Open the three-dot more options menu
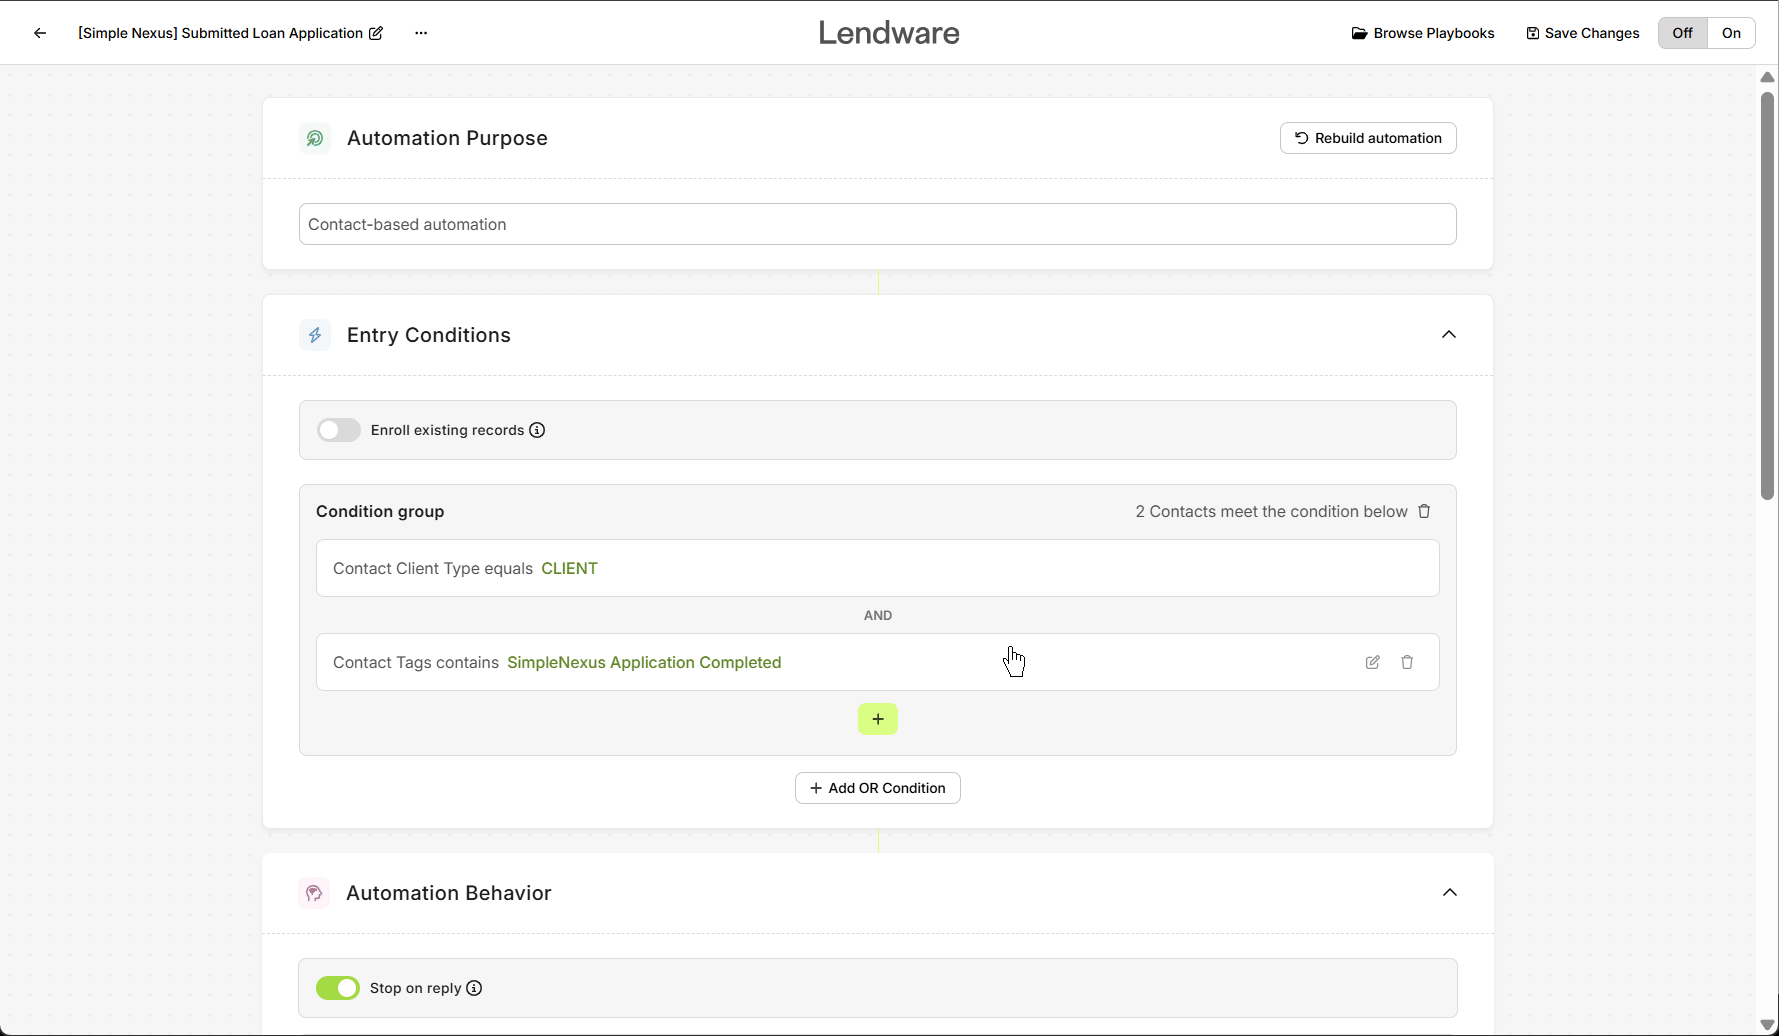 point(421,33)
